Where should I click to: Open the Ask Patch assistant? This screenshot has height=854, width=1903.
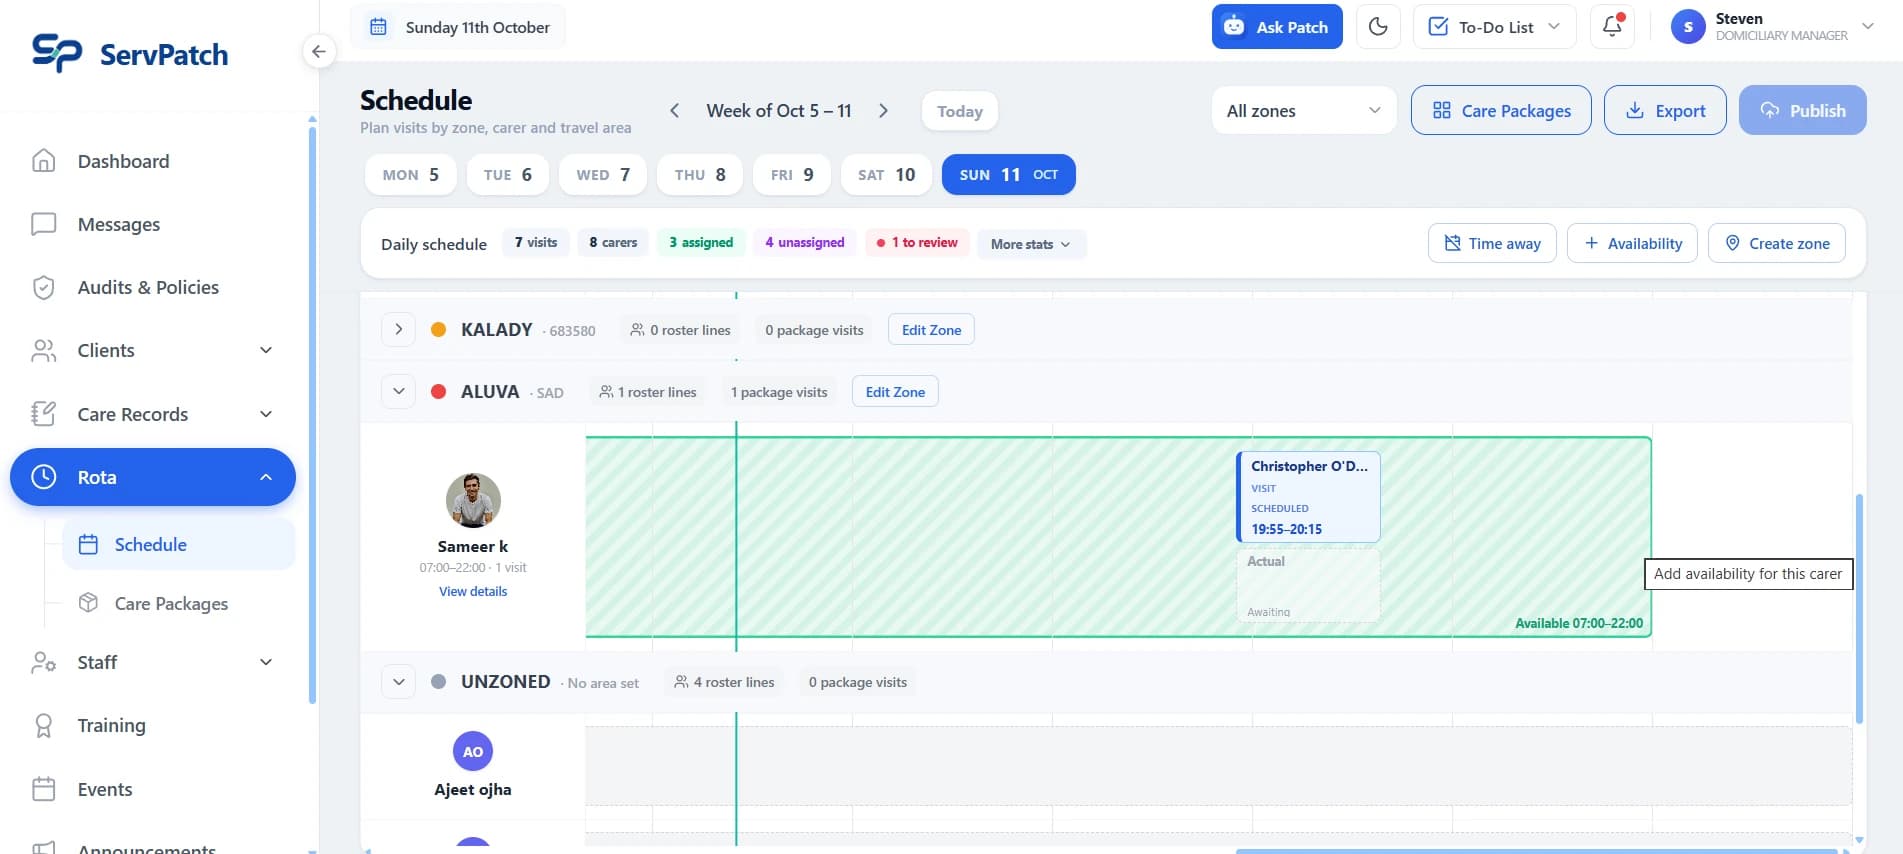1277,27
